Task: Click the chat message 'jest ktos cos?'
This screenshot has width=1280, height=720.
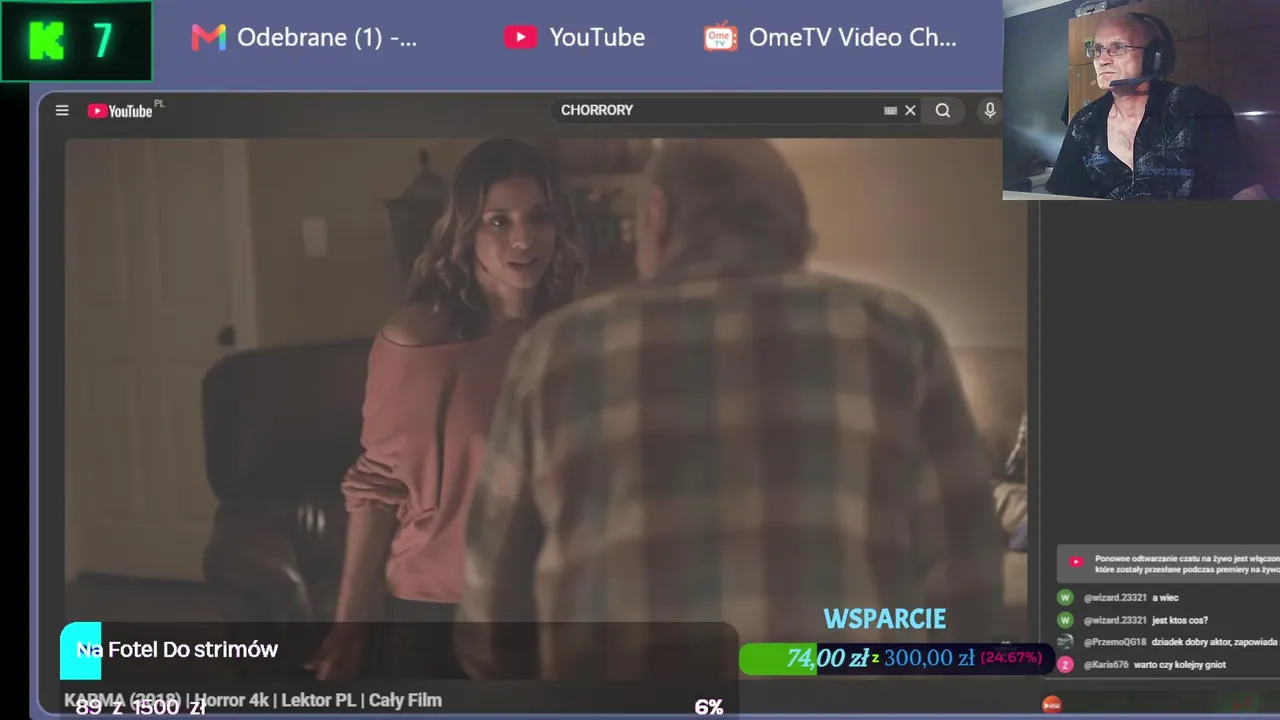Action: (1180, 620)
